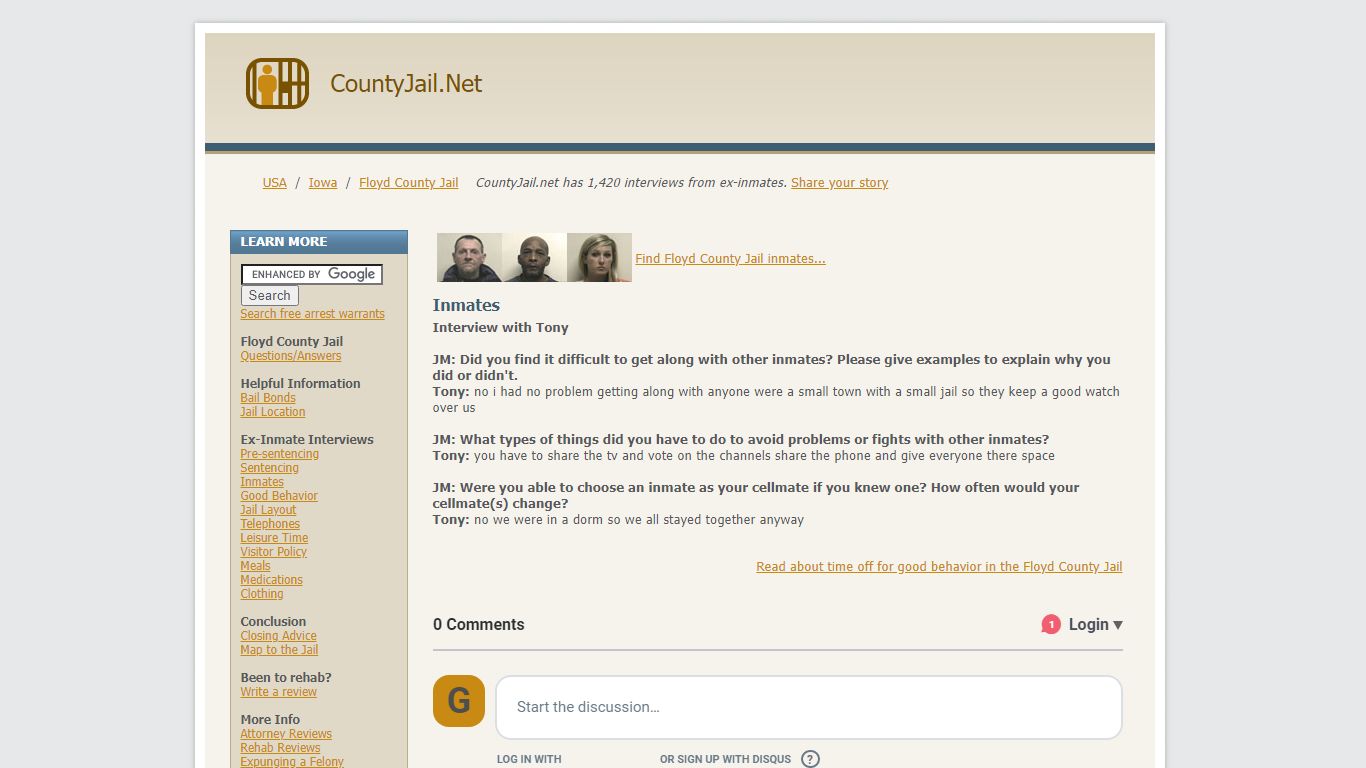Open the Login dropdown in comments
This screenshot has height=768, width=1366.
point(1096,624)
